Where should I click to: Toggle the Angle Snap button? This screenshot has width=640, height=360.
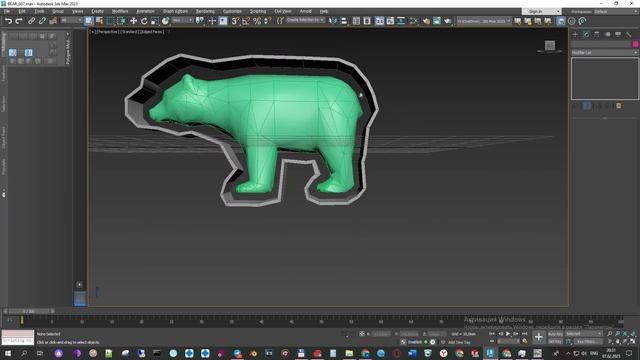coord(246,21)
